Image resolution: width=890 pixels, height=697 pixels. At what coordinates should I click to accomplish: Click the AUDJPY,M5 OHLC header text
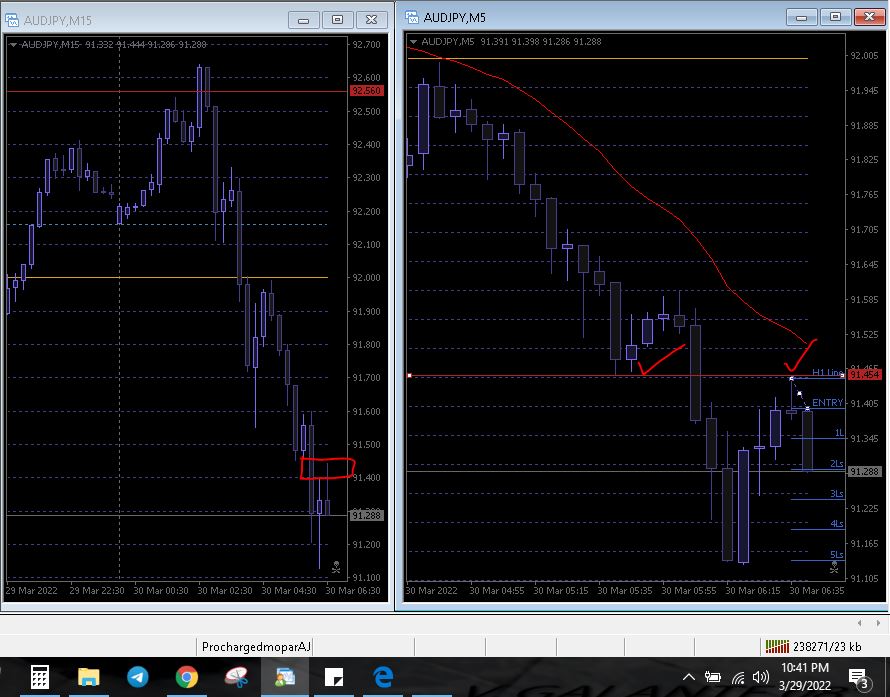(511, 41)
